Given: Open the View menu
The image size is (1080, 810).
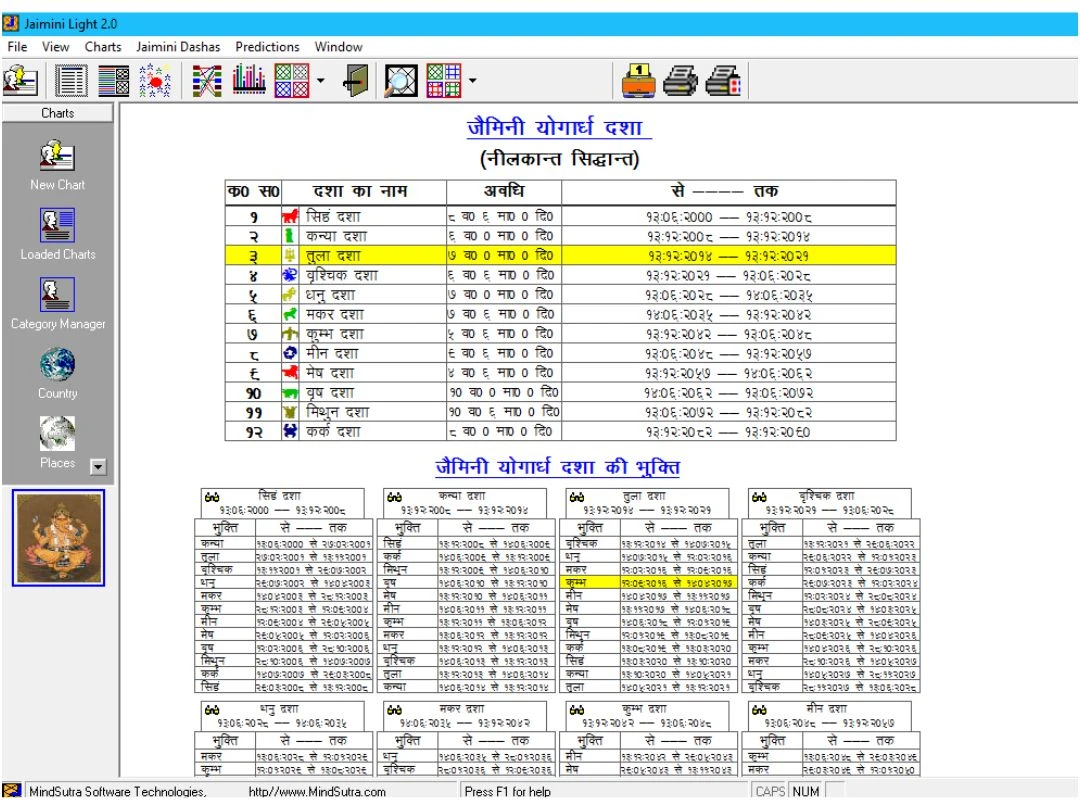Looking at the screenshot, I should pos(55,47).
